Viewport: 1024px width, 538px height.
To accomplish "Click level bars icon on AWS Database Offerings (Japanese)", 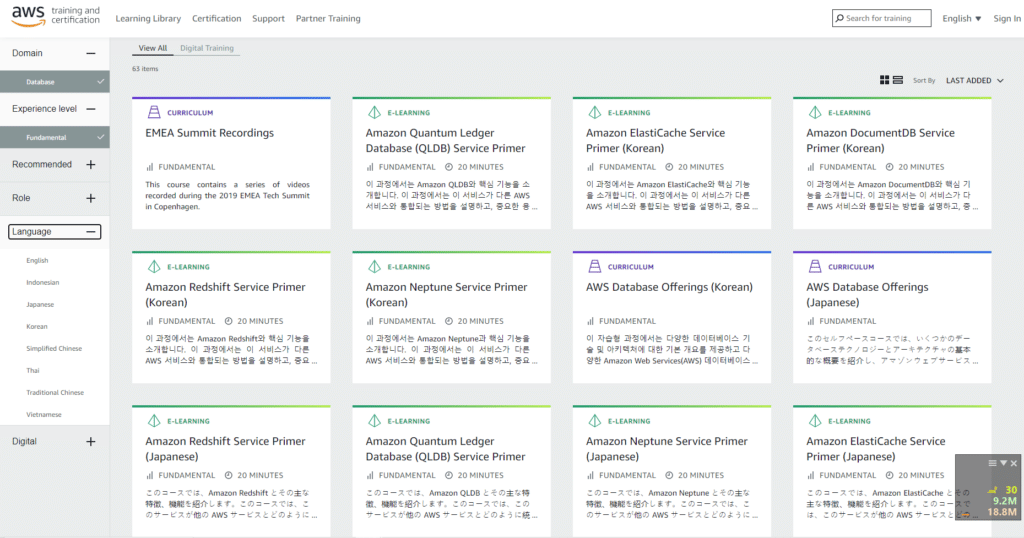I will pyautogui.click(x=811, y=321).
